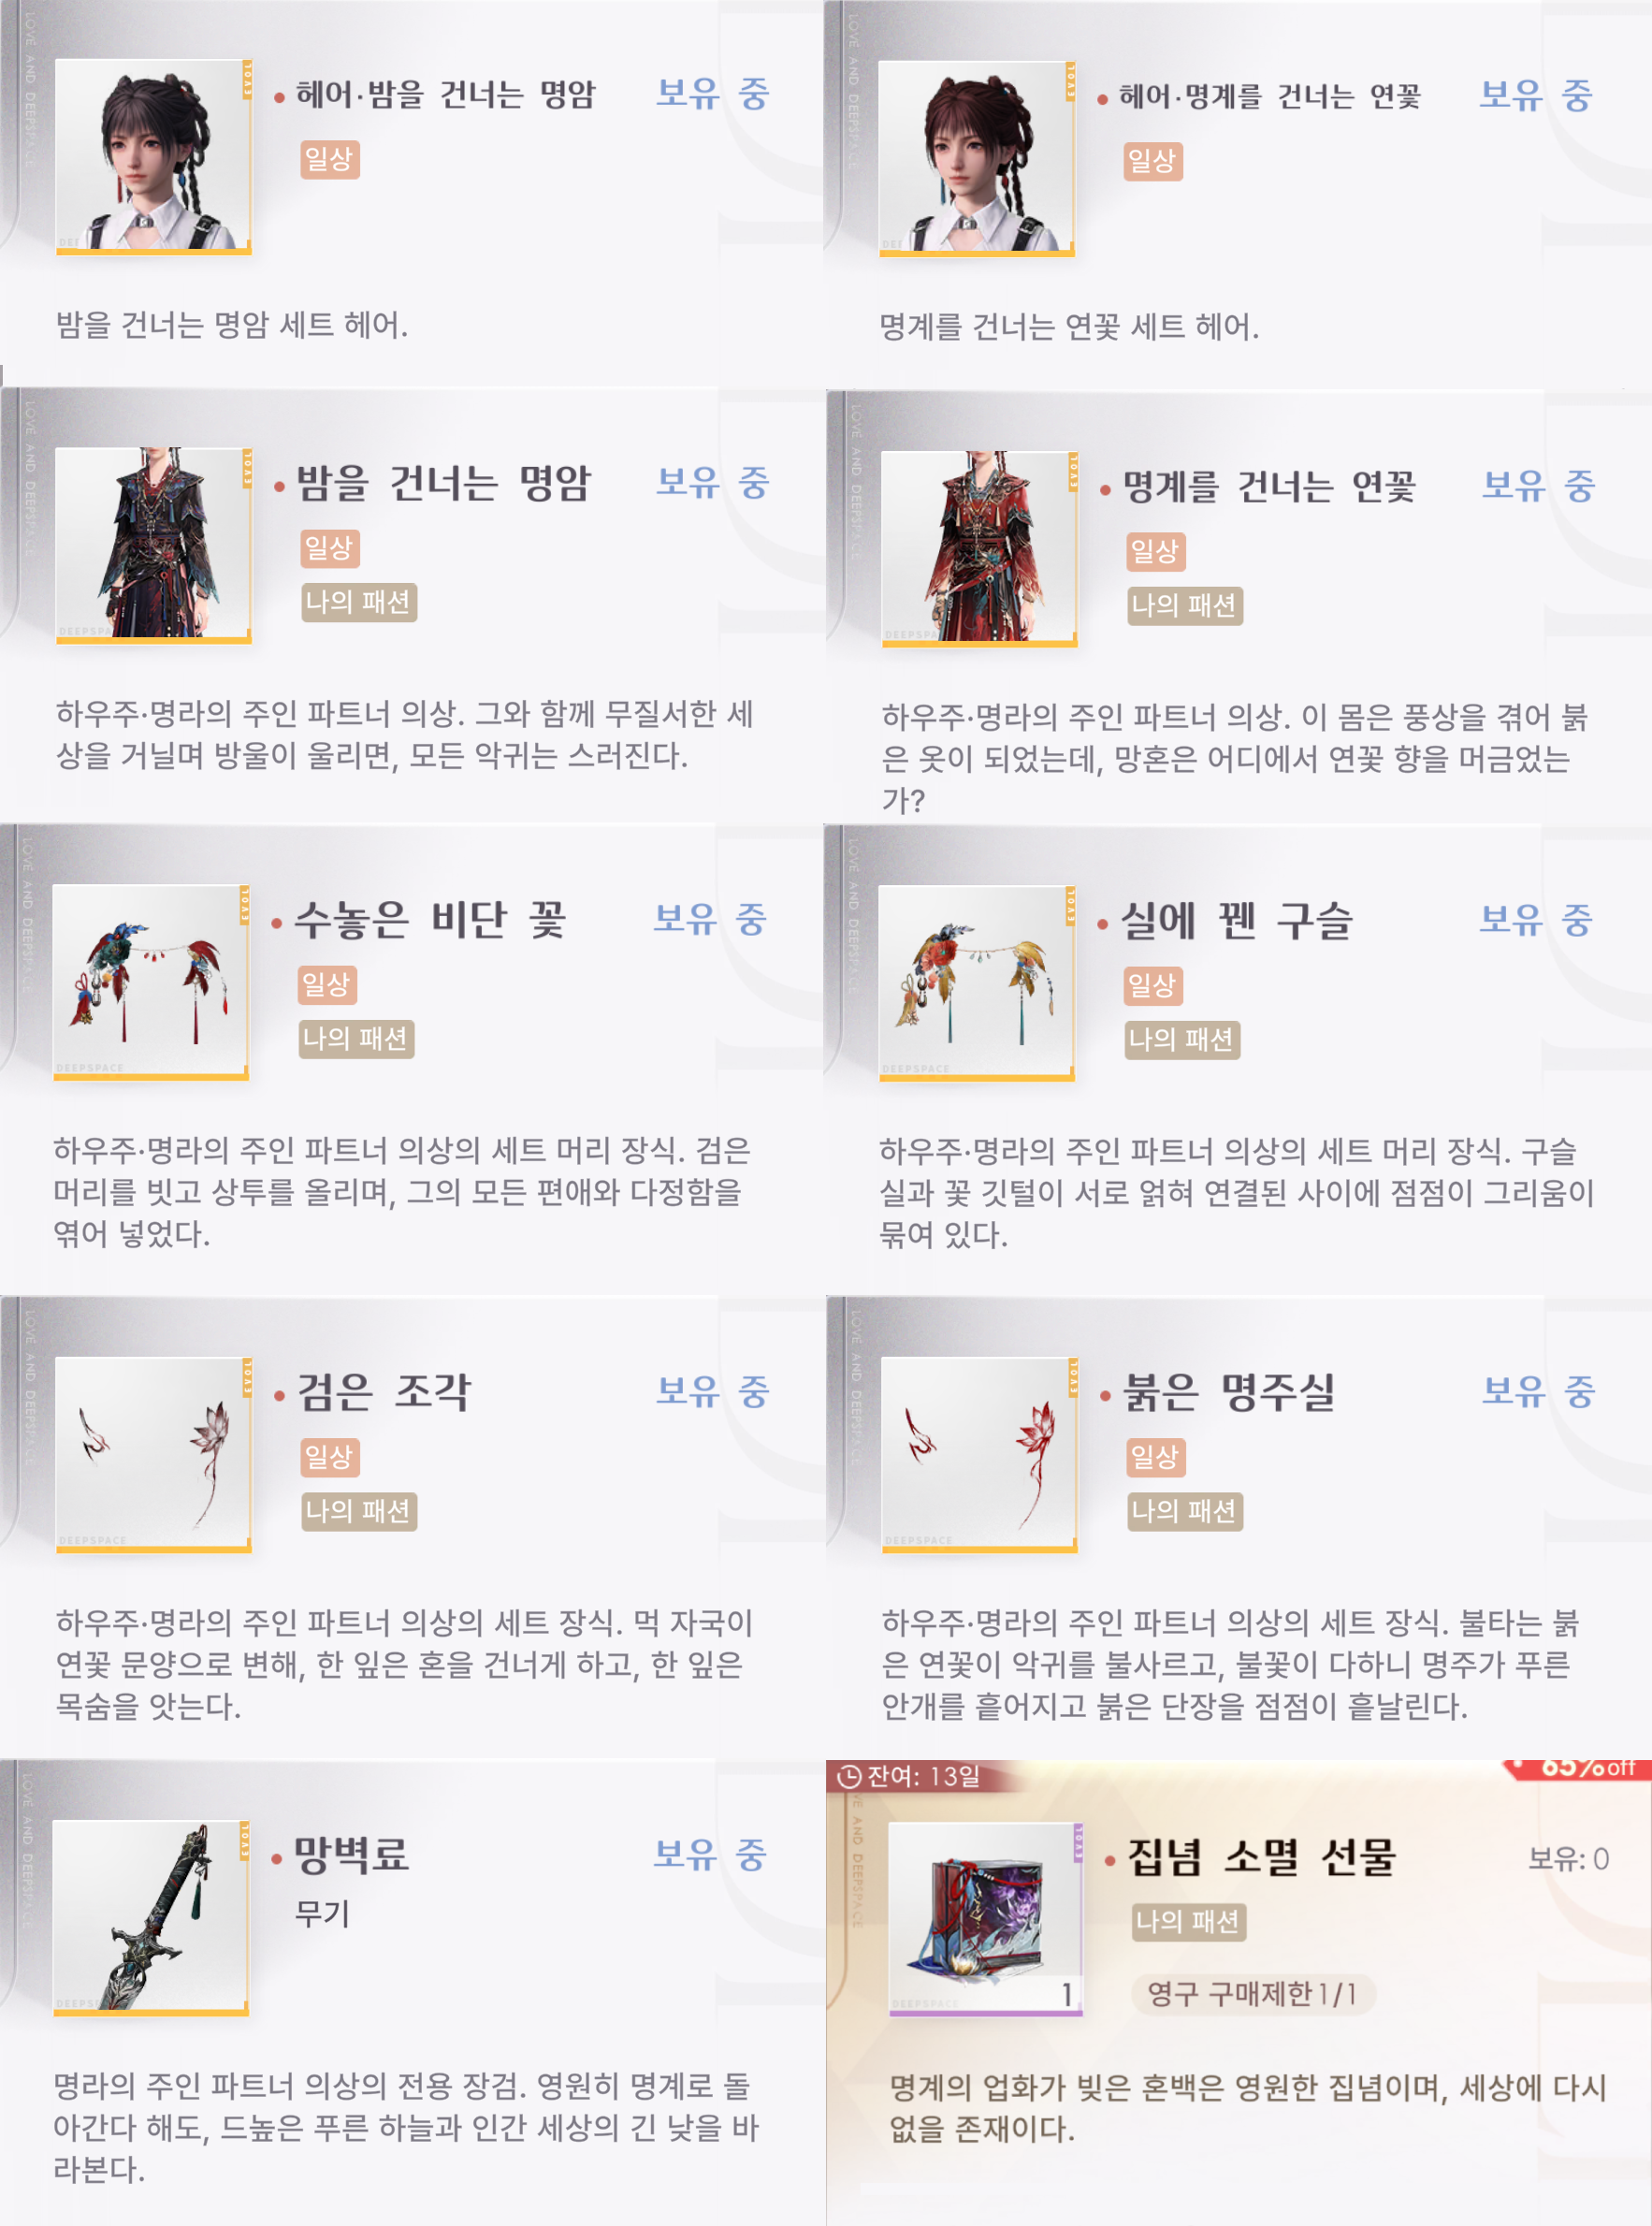Click 보유 중 status beside 망벽료
This screenshot has height=2226, width=1652.
[x=711, y=1855]
